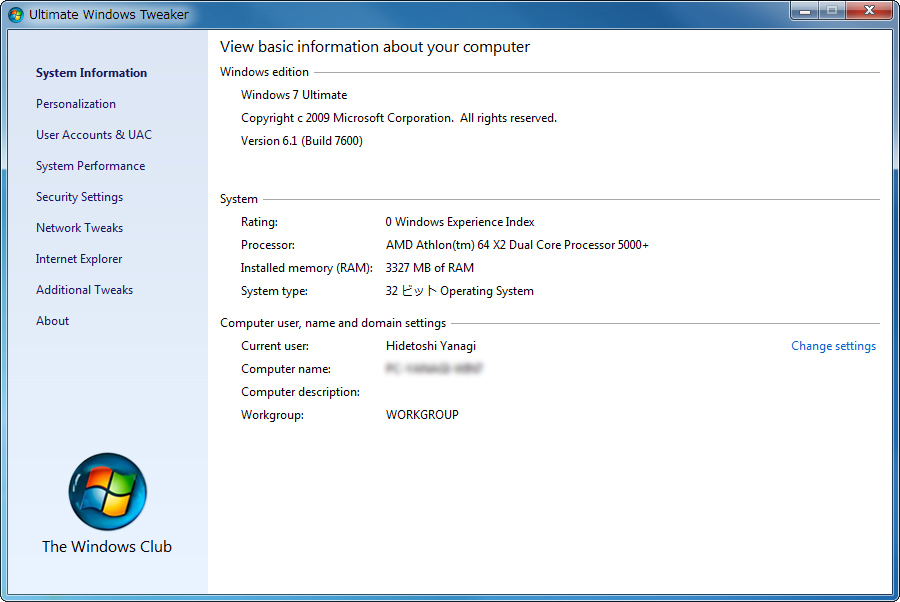Click the disabled maximize button

(832, 11)
